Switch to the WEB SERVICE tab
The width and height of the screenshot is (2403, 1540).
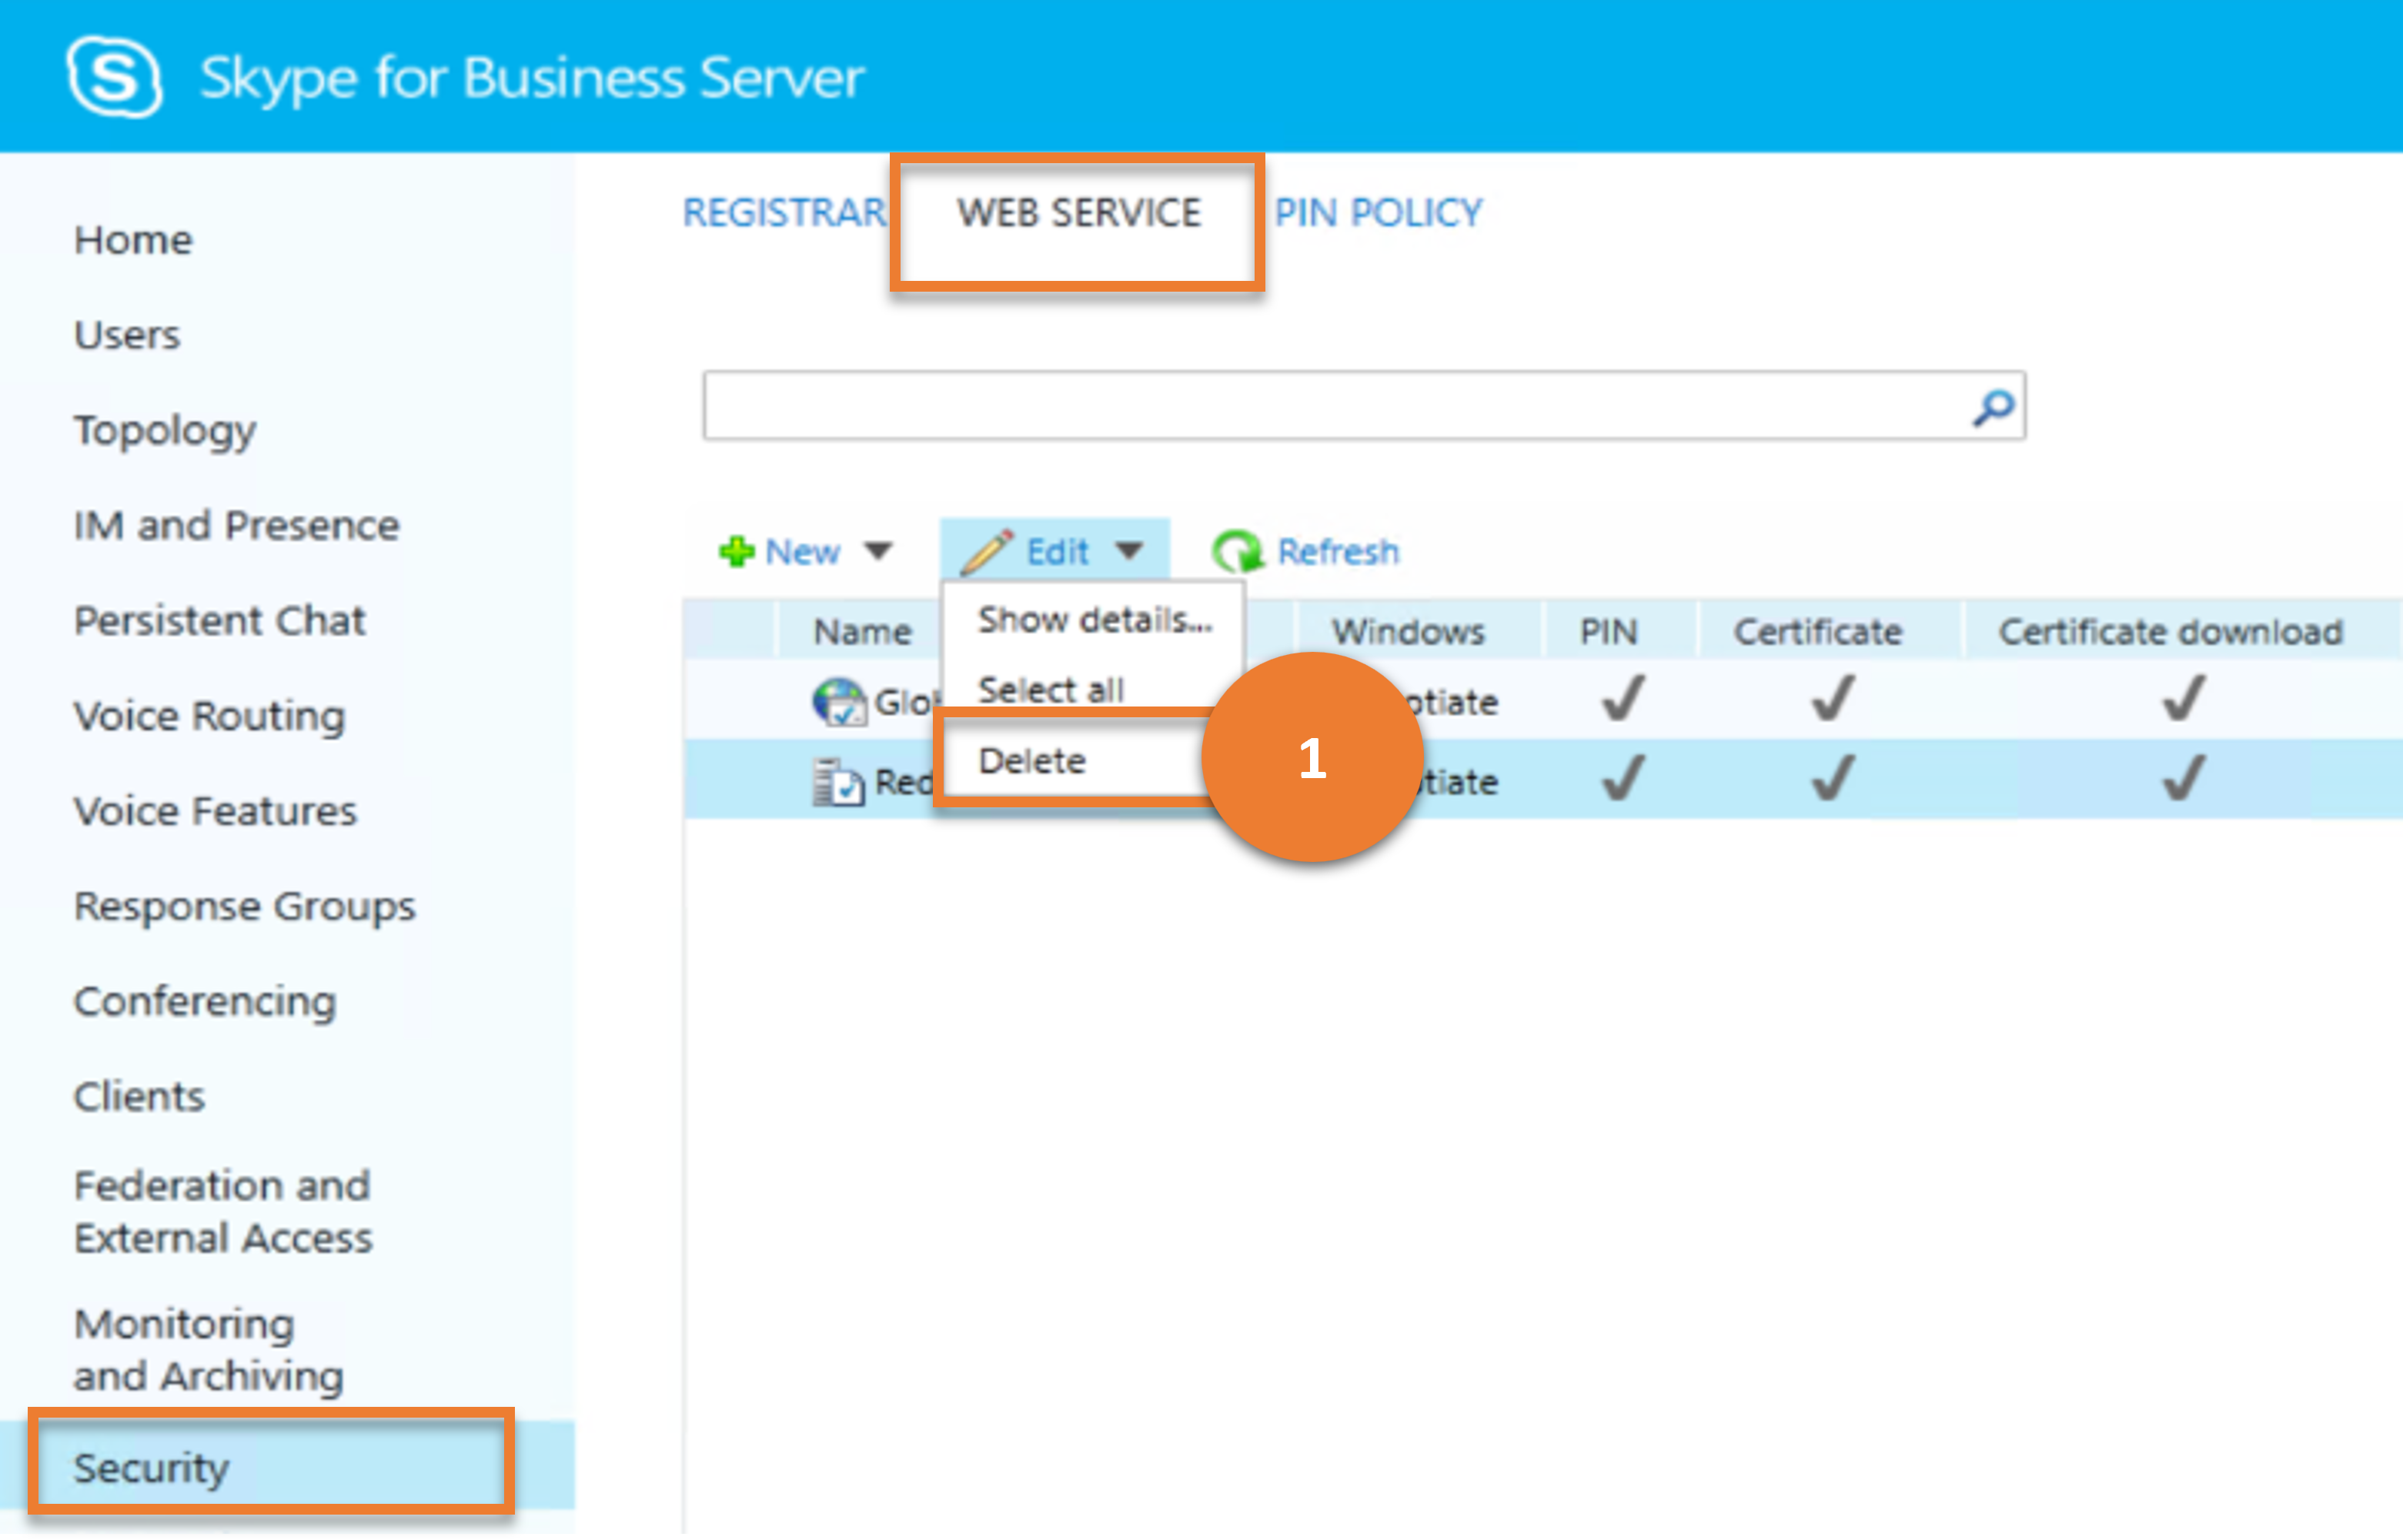pyautogui.click(x=1079, y=213)
